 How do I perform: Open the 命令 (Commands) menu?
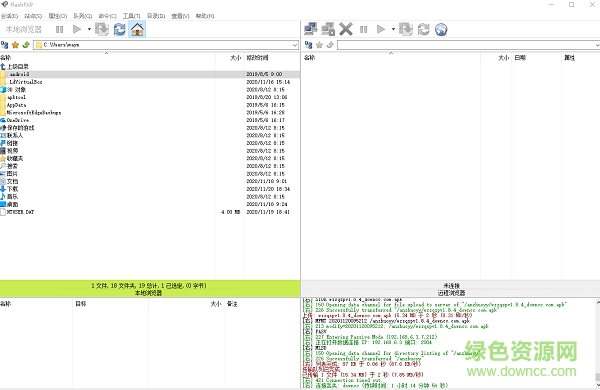pyautogui.click(x=107, y=16)
